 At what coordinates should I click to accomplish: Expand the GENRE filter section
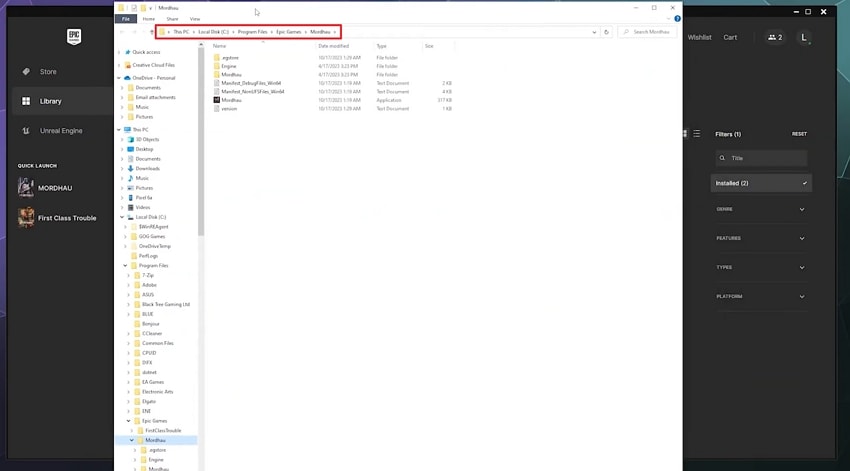(760, 209)
